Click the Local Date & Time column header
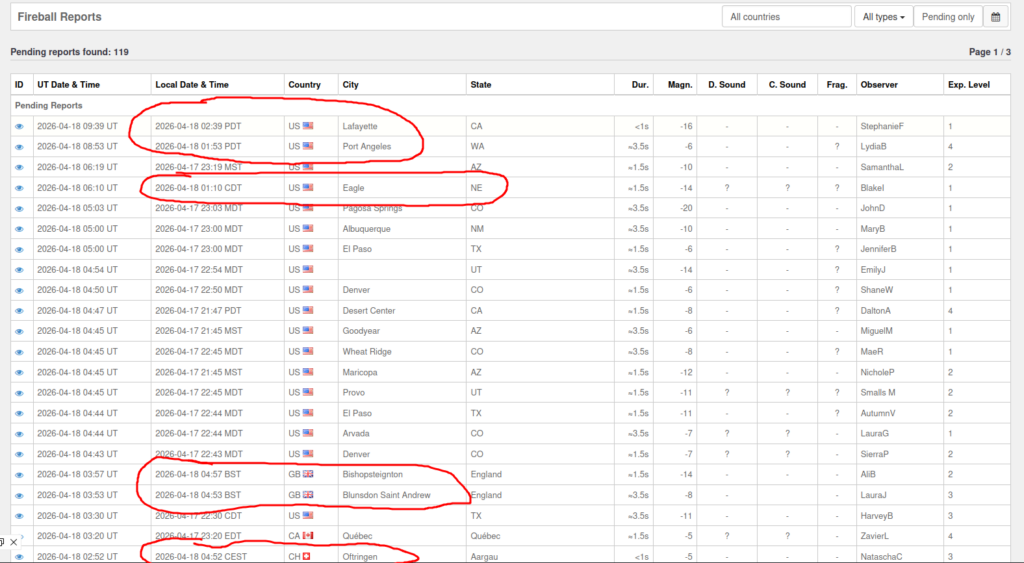The image size is (1024, 563). [x=192, y=85]
